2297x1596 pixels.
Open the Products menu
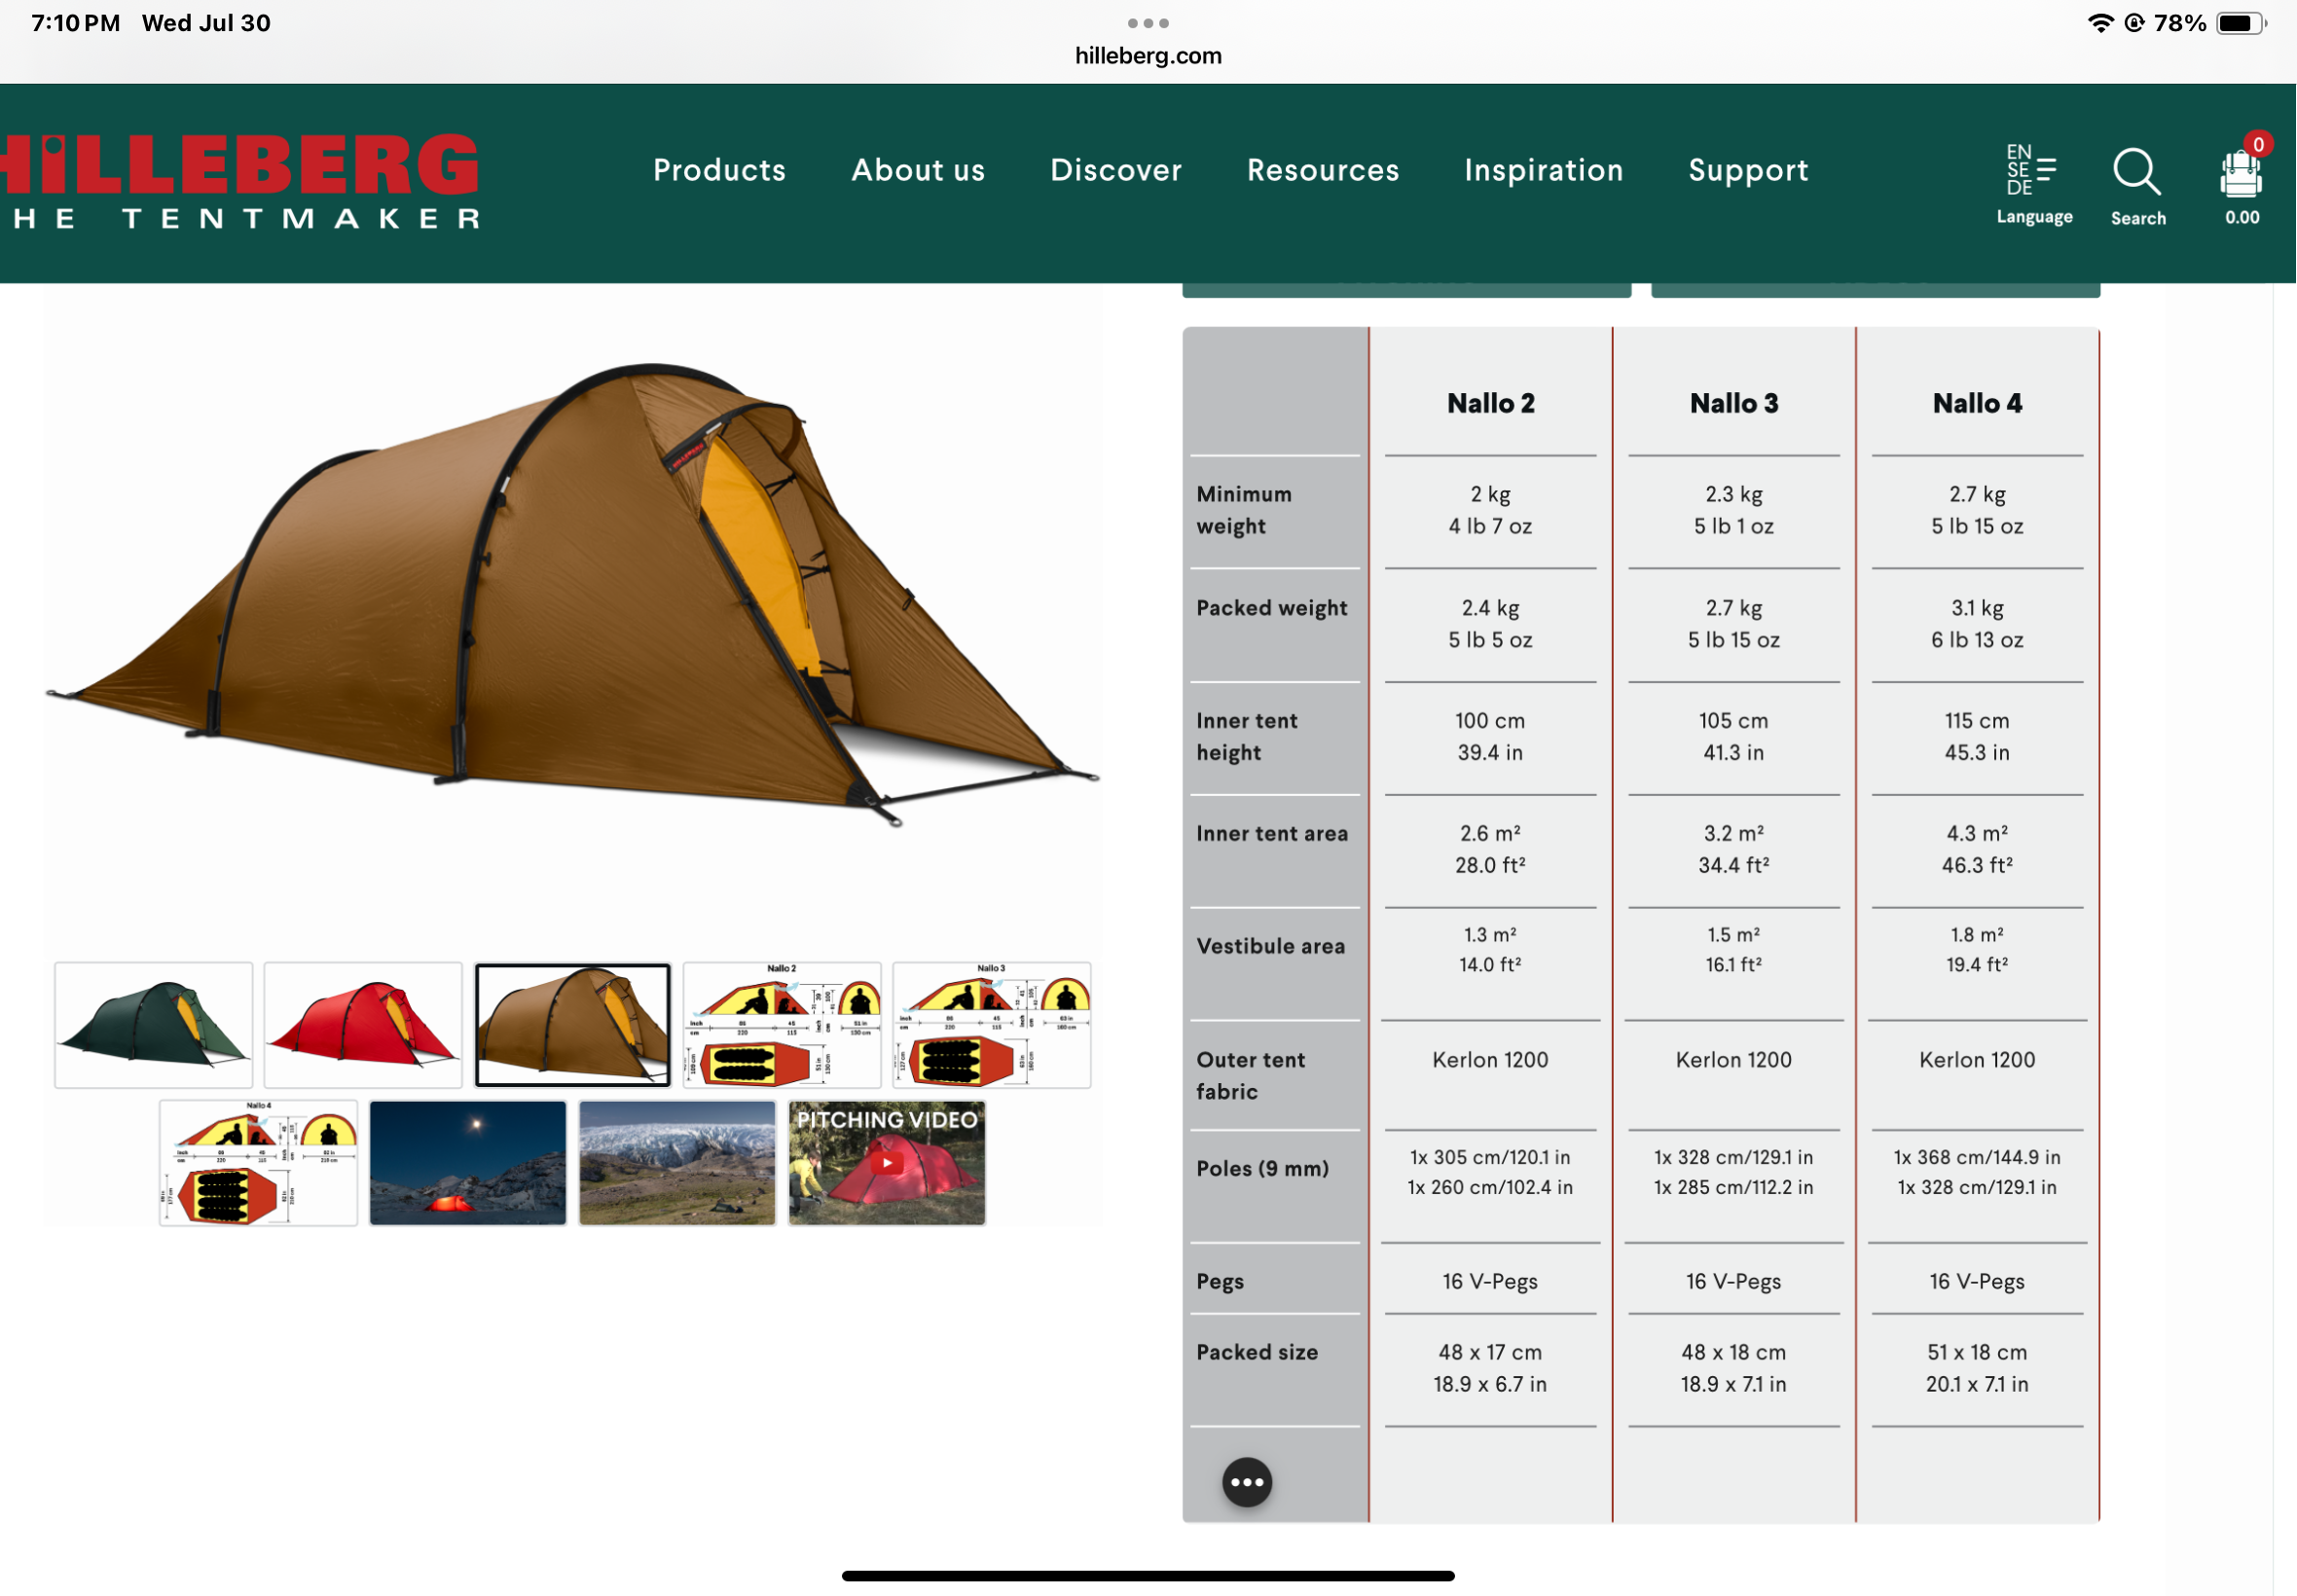pos(719,170)
